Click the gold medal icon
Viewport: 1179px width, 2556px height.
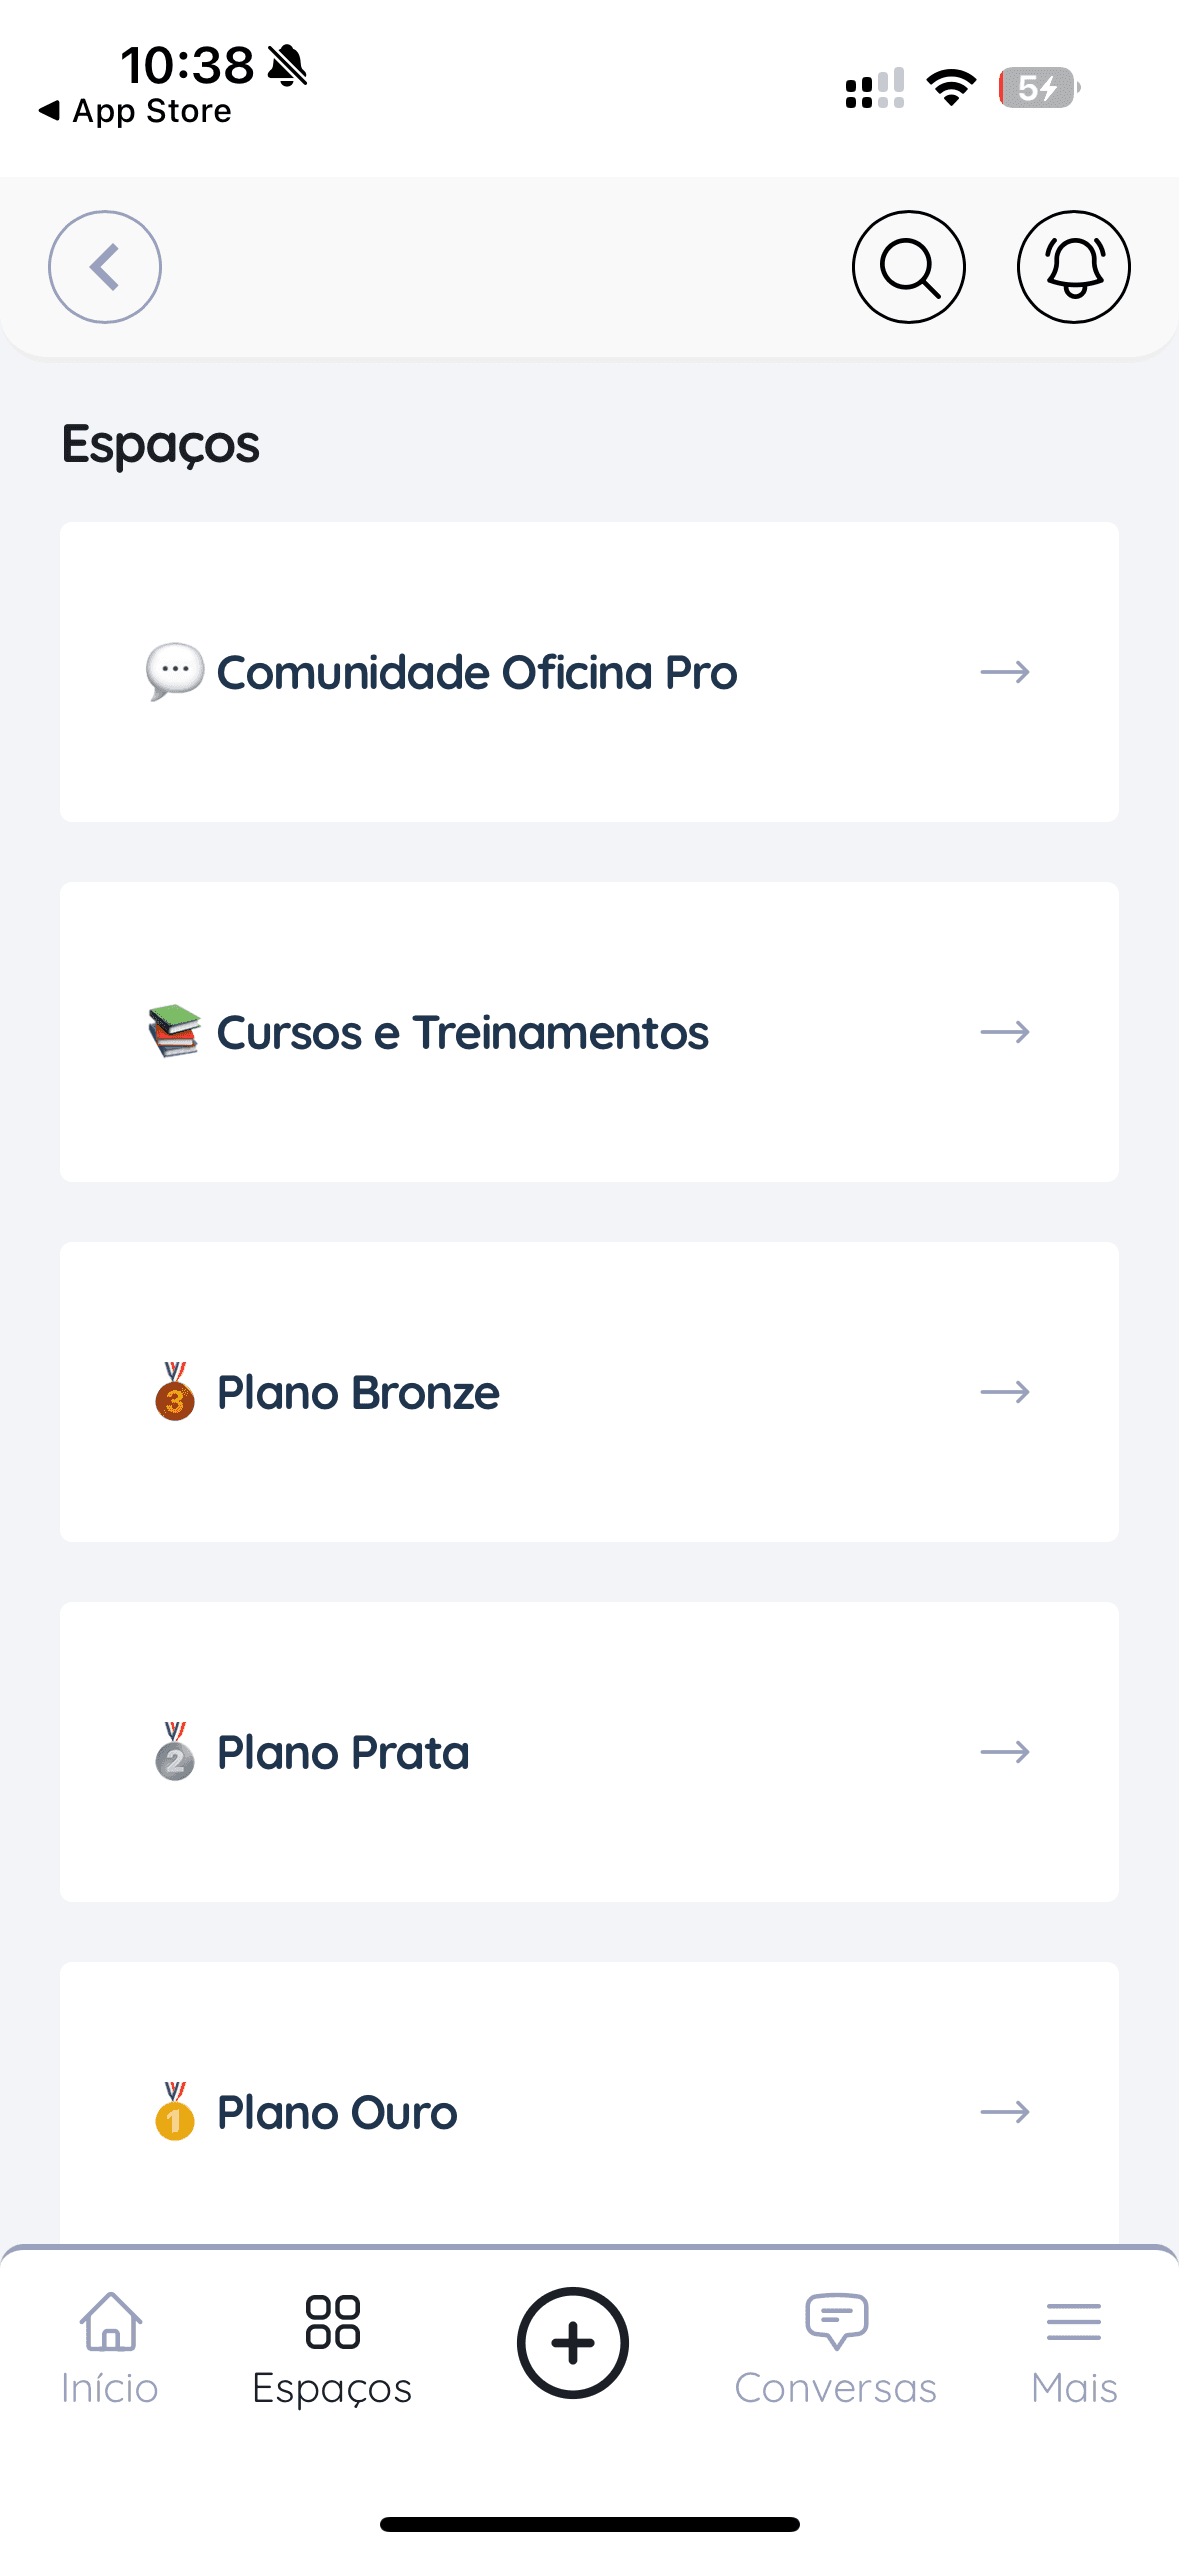coord(175,2111)
